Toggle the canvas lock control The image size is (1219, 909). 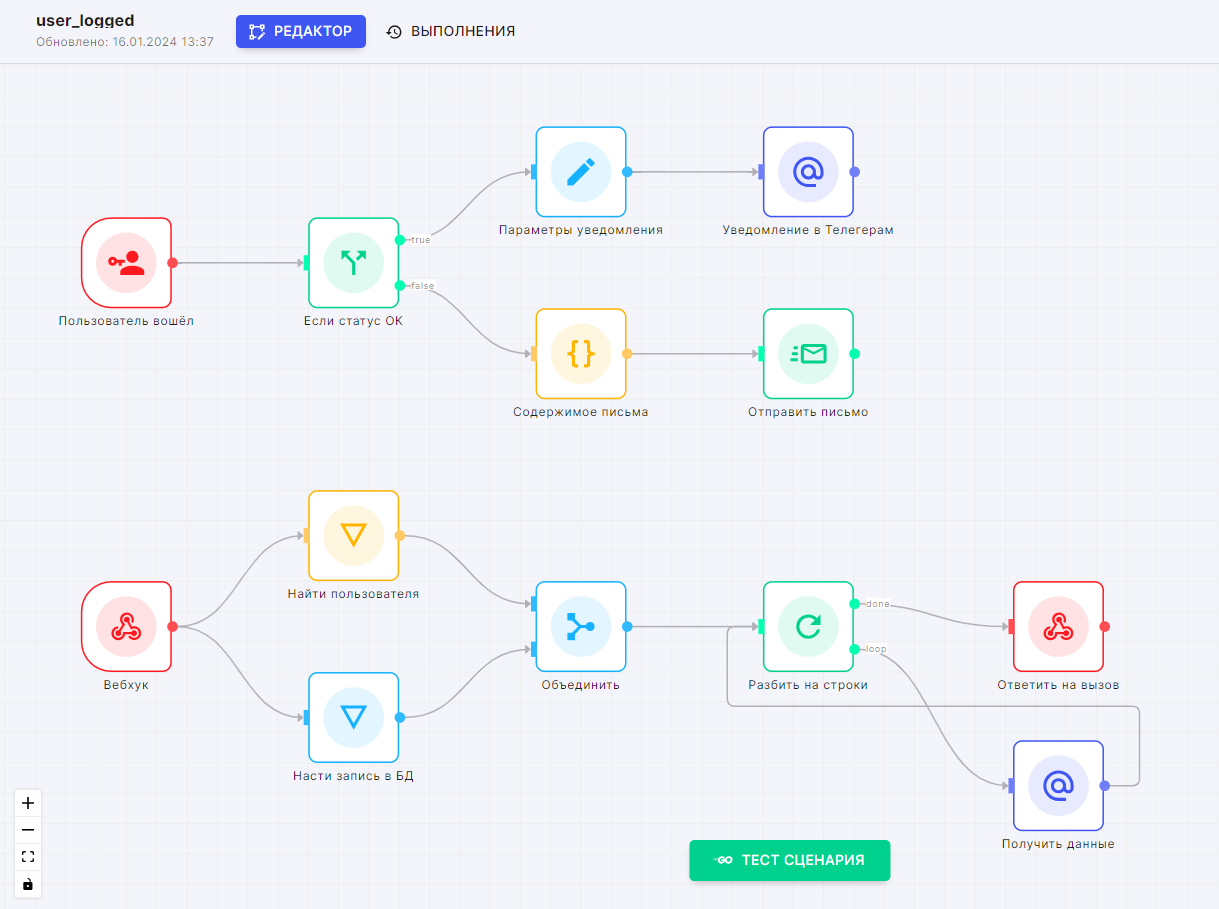(x=28, y=884)
